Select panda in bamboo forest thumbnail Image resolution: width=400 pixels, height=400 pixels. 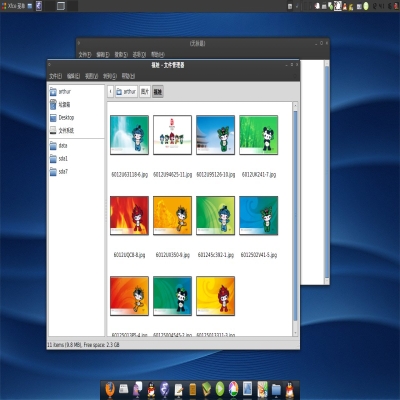pyautogui.click(x=259, y=135)
